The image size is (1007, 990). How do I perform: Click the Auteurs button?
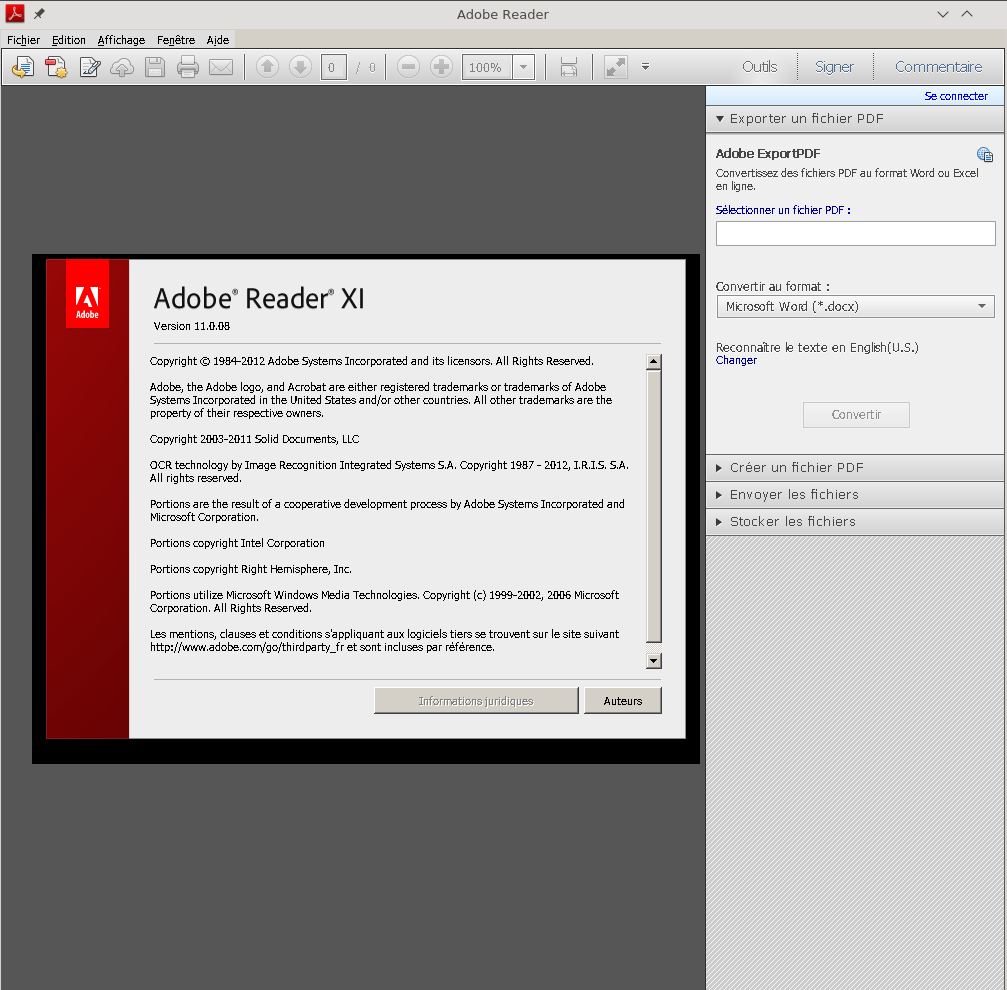tap(622, 701)
